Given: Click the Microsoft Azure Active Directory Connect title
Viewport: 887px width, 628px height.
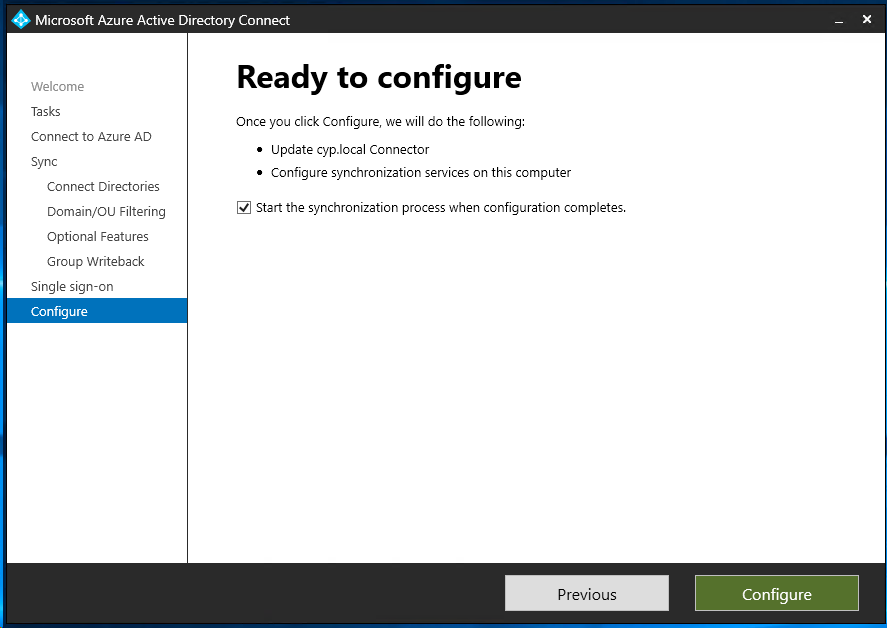Looking at the screenshot, I should [162, 20].
